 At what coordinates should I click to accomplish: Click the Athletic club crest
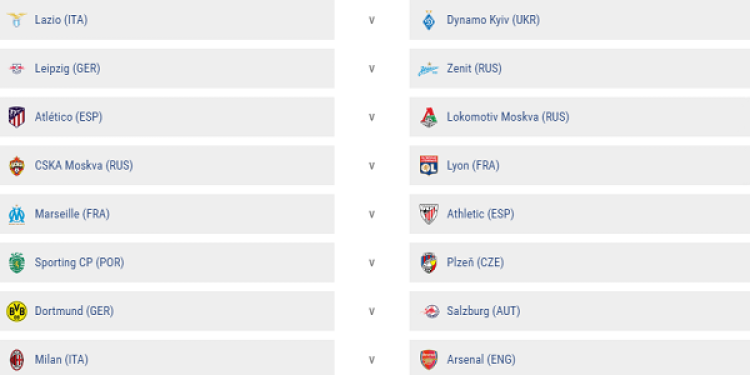[x=429, y=214]
